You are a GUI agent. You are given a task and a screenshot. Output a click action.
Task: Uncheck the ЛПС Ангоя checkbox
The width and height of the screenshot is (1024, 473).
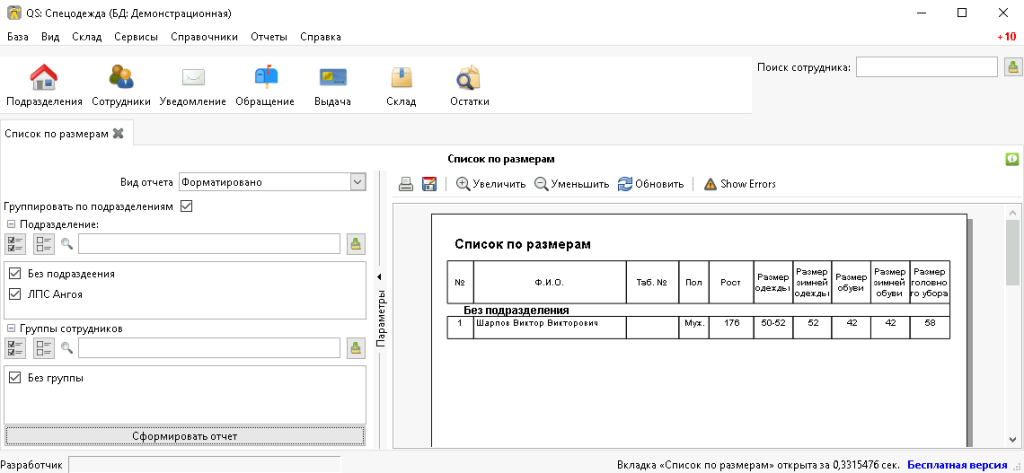(15, 294)
